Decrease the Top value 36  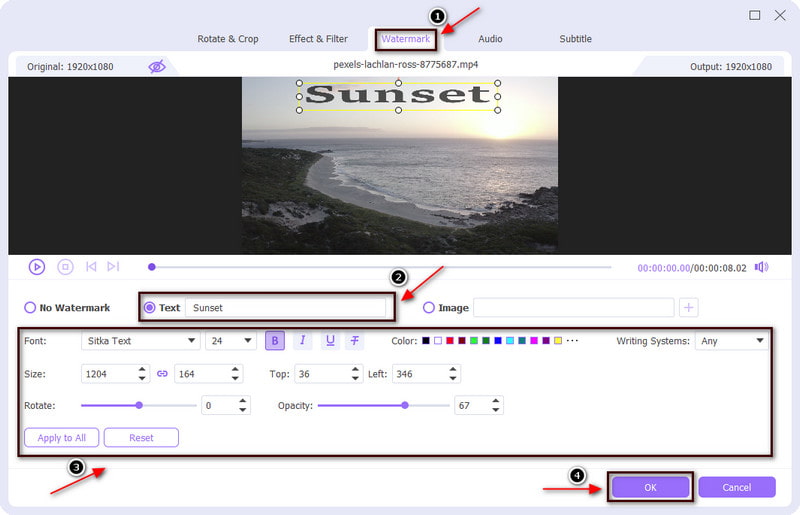355,378
